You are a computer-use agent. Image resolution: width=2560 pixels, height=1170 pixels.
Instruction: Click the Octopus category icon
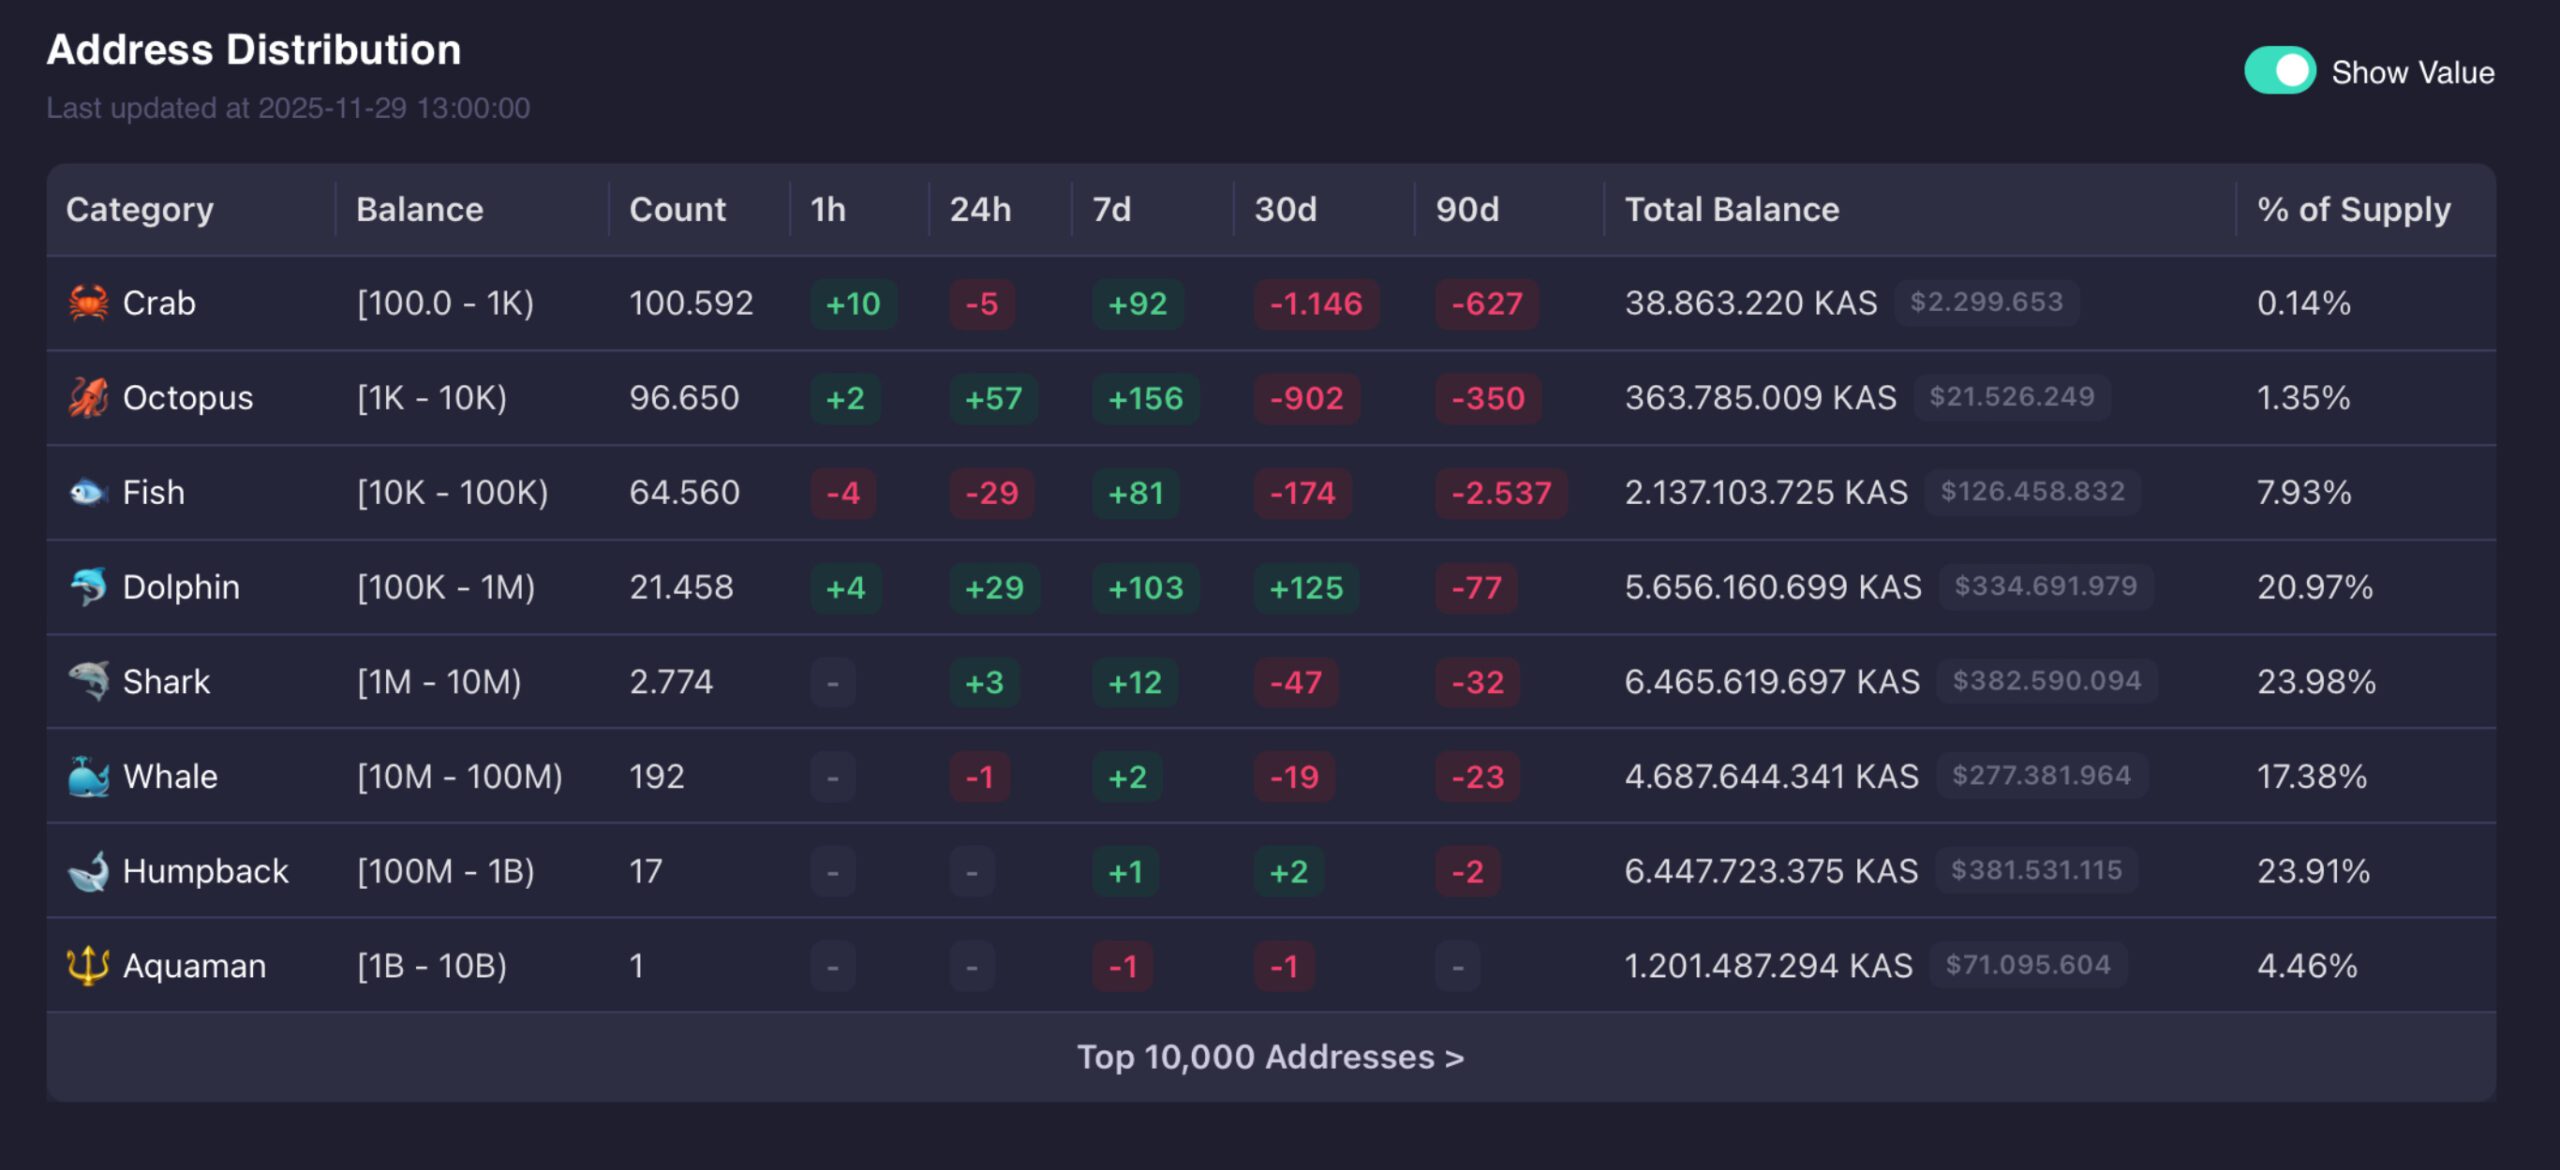tap(88, 397)
